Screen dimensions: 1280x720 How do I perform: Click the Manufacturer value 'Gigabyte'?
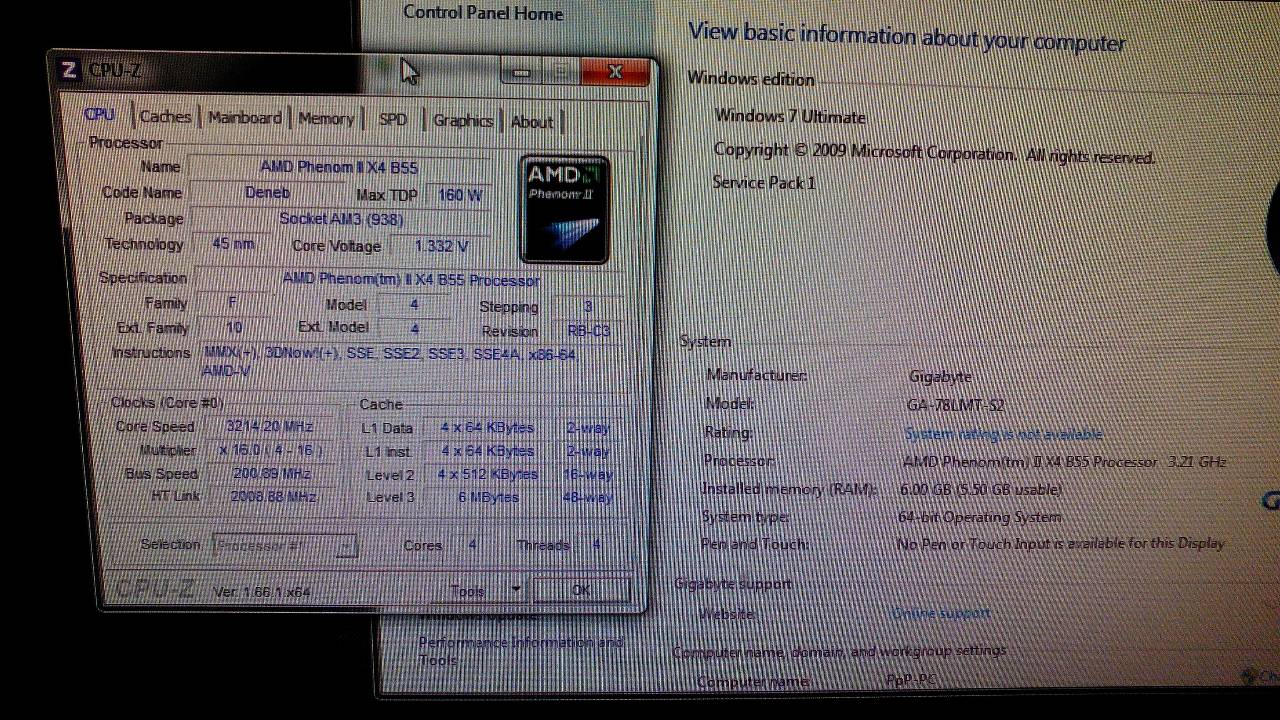pos(940,377)
